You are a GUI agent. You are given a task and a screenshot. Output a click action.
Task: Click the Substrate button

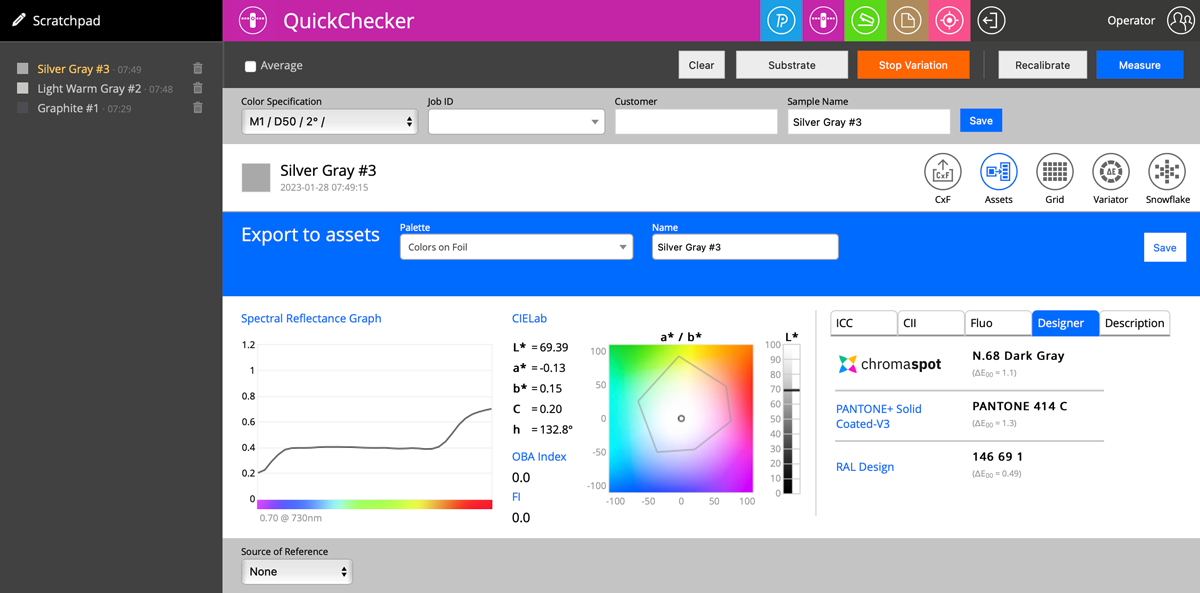792,65
